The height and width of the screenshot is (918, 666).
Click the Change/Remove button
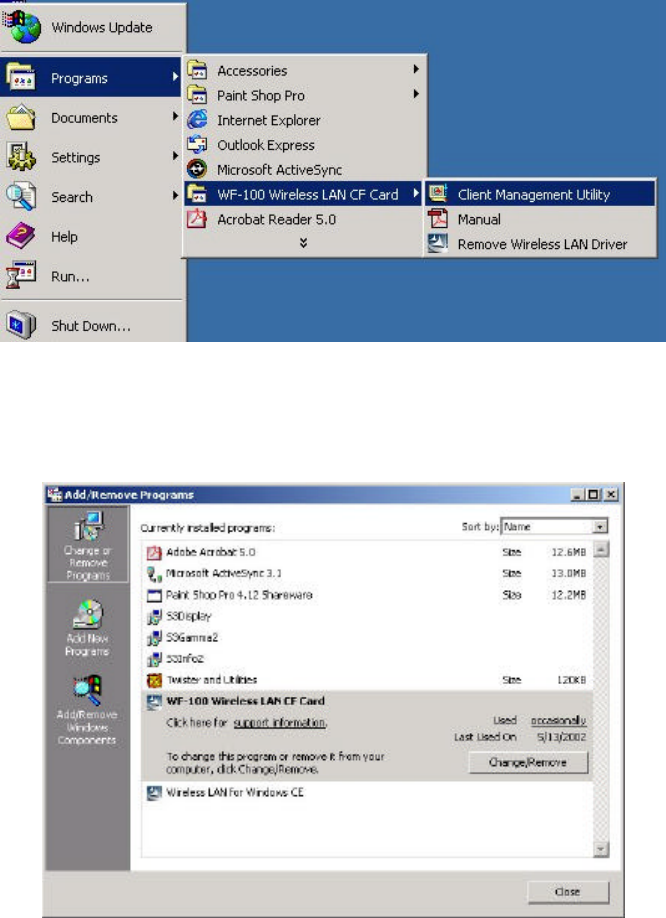pyautogui.click(x=528, y=762)
